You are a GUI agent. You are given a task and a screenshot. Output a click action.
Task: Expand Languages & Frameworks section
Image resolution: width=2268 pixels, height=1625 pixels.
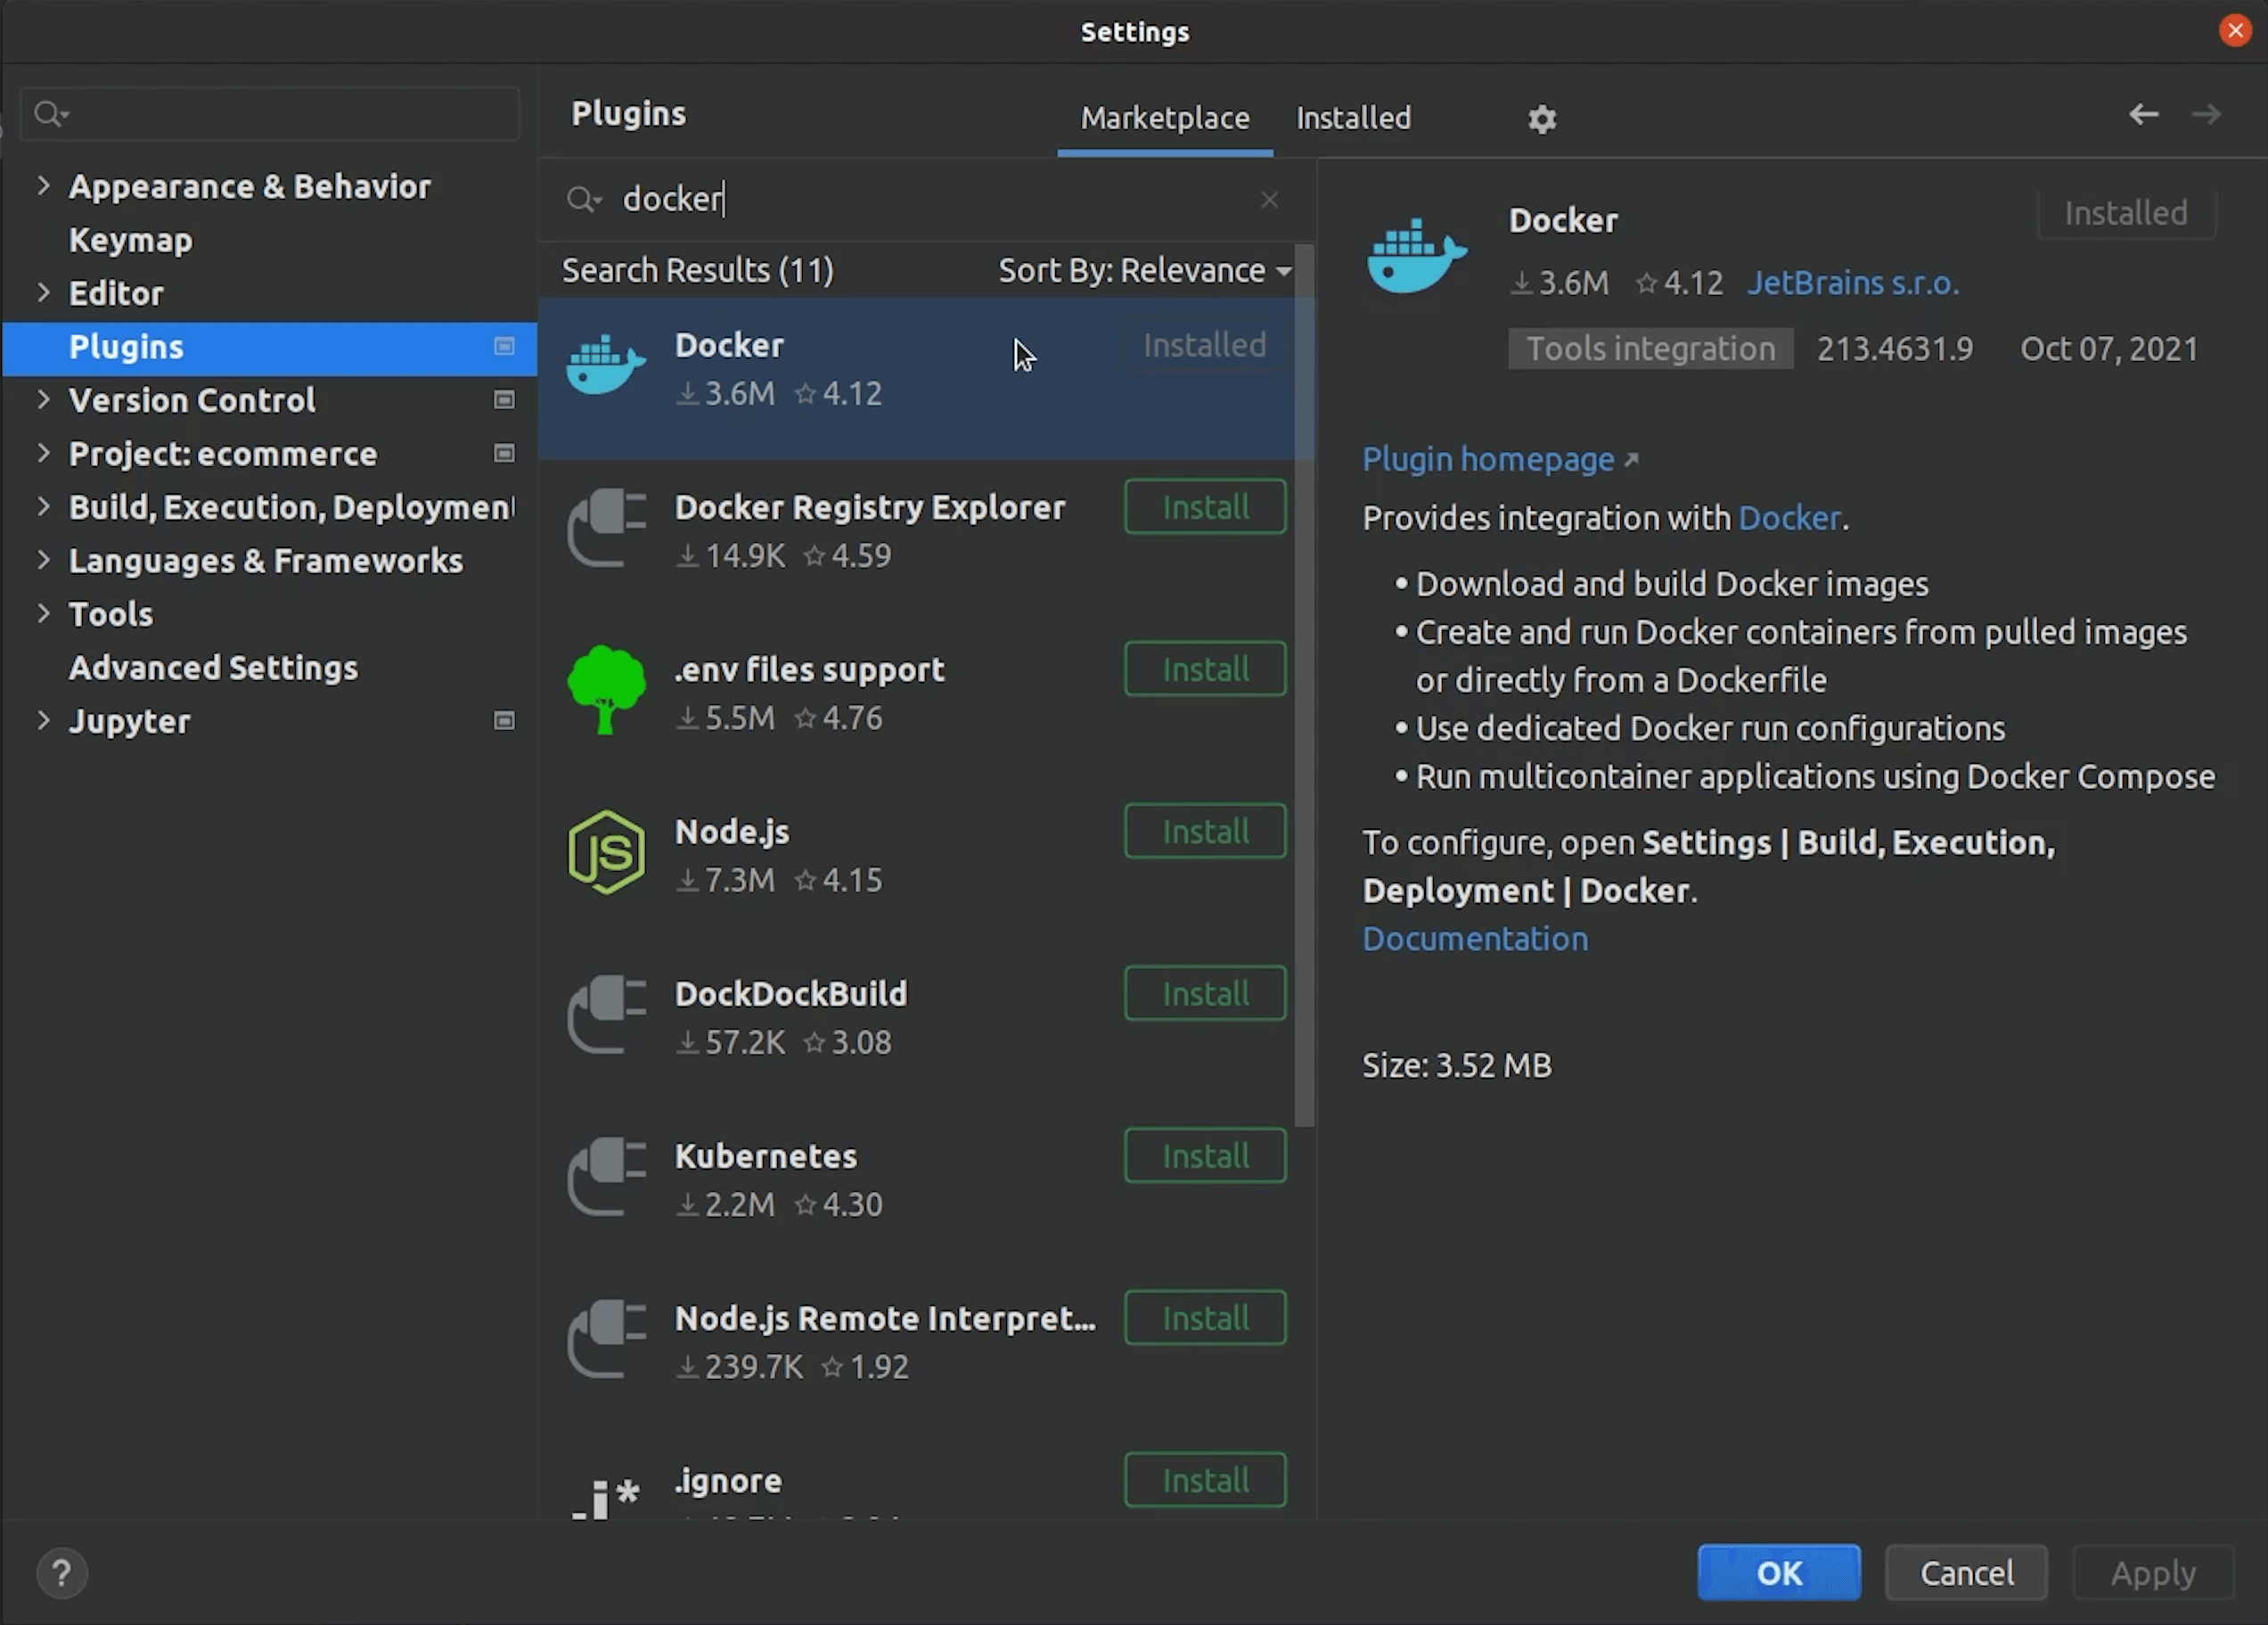43,560
